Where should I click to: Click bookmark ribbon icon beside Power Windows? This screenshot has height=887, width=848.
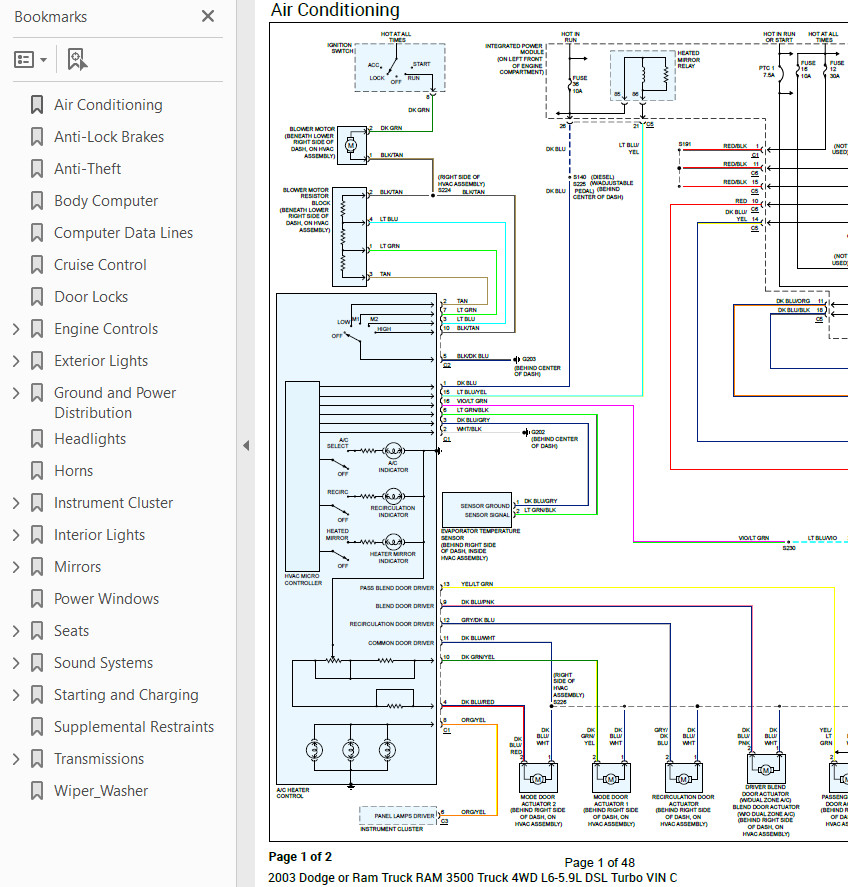[x=37, y=598]
